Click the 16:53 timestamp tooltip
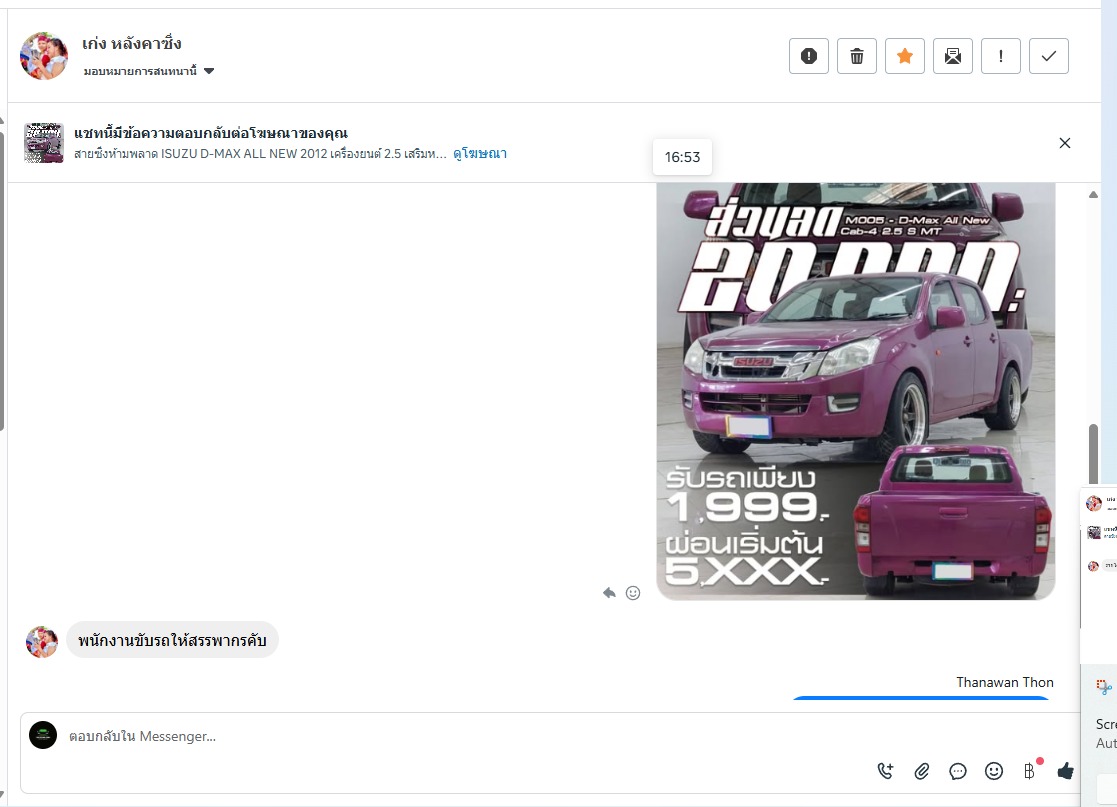Screen dimensions: 1117x807 pyautogui.click(x=682, y=157)
